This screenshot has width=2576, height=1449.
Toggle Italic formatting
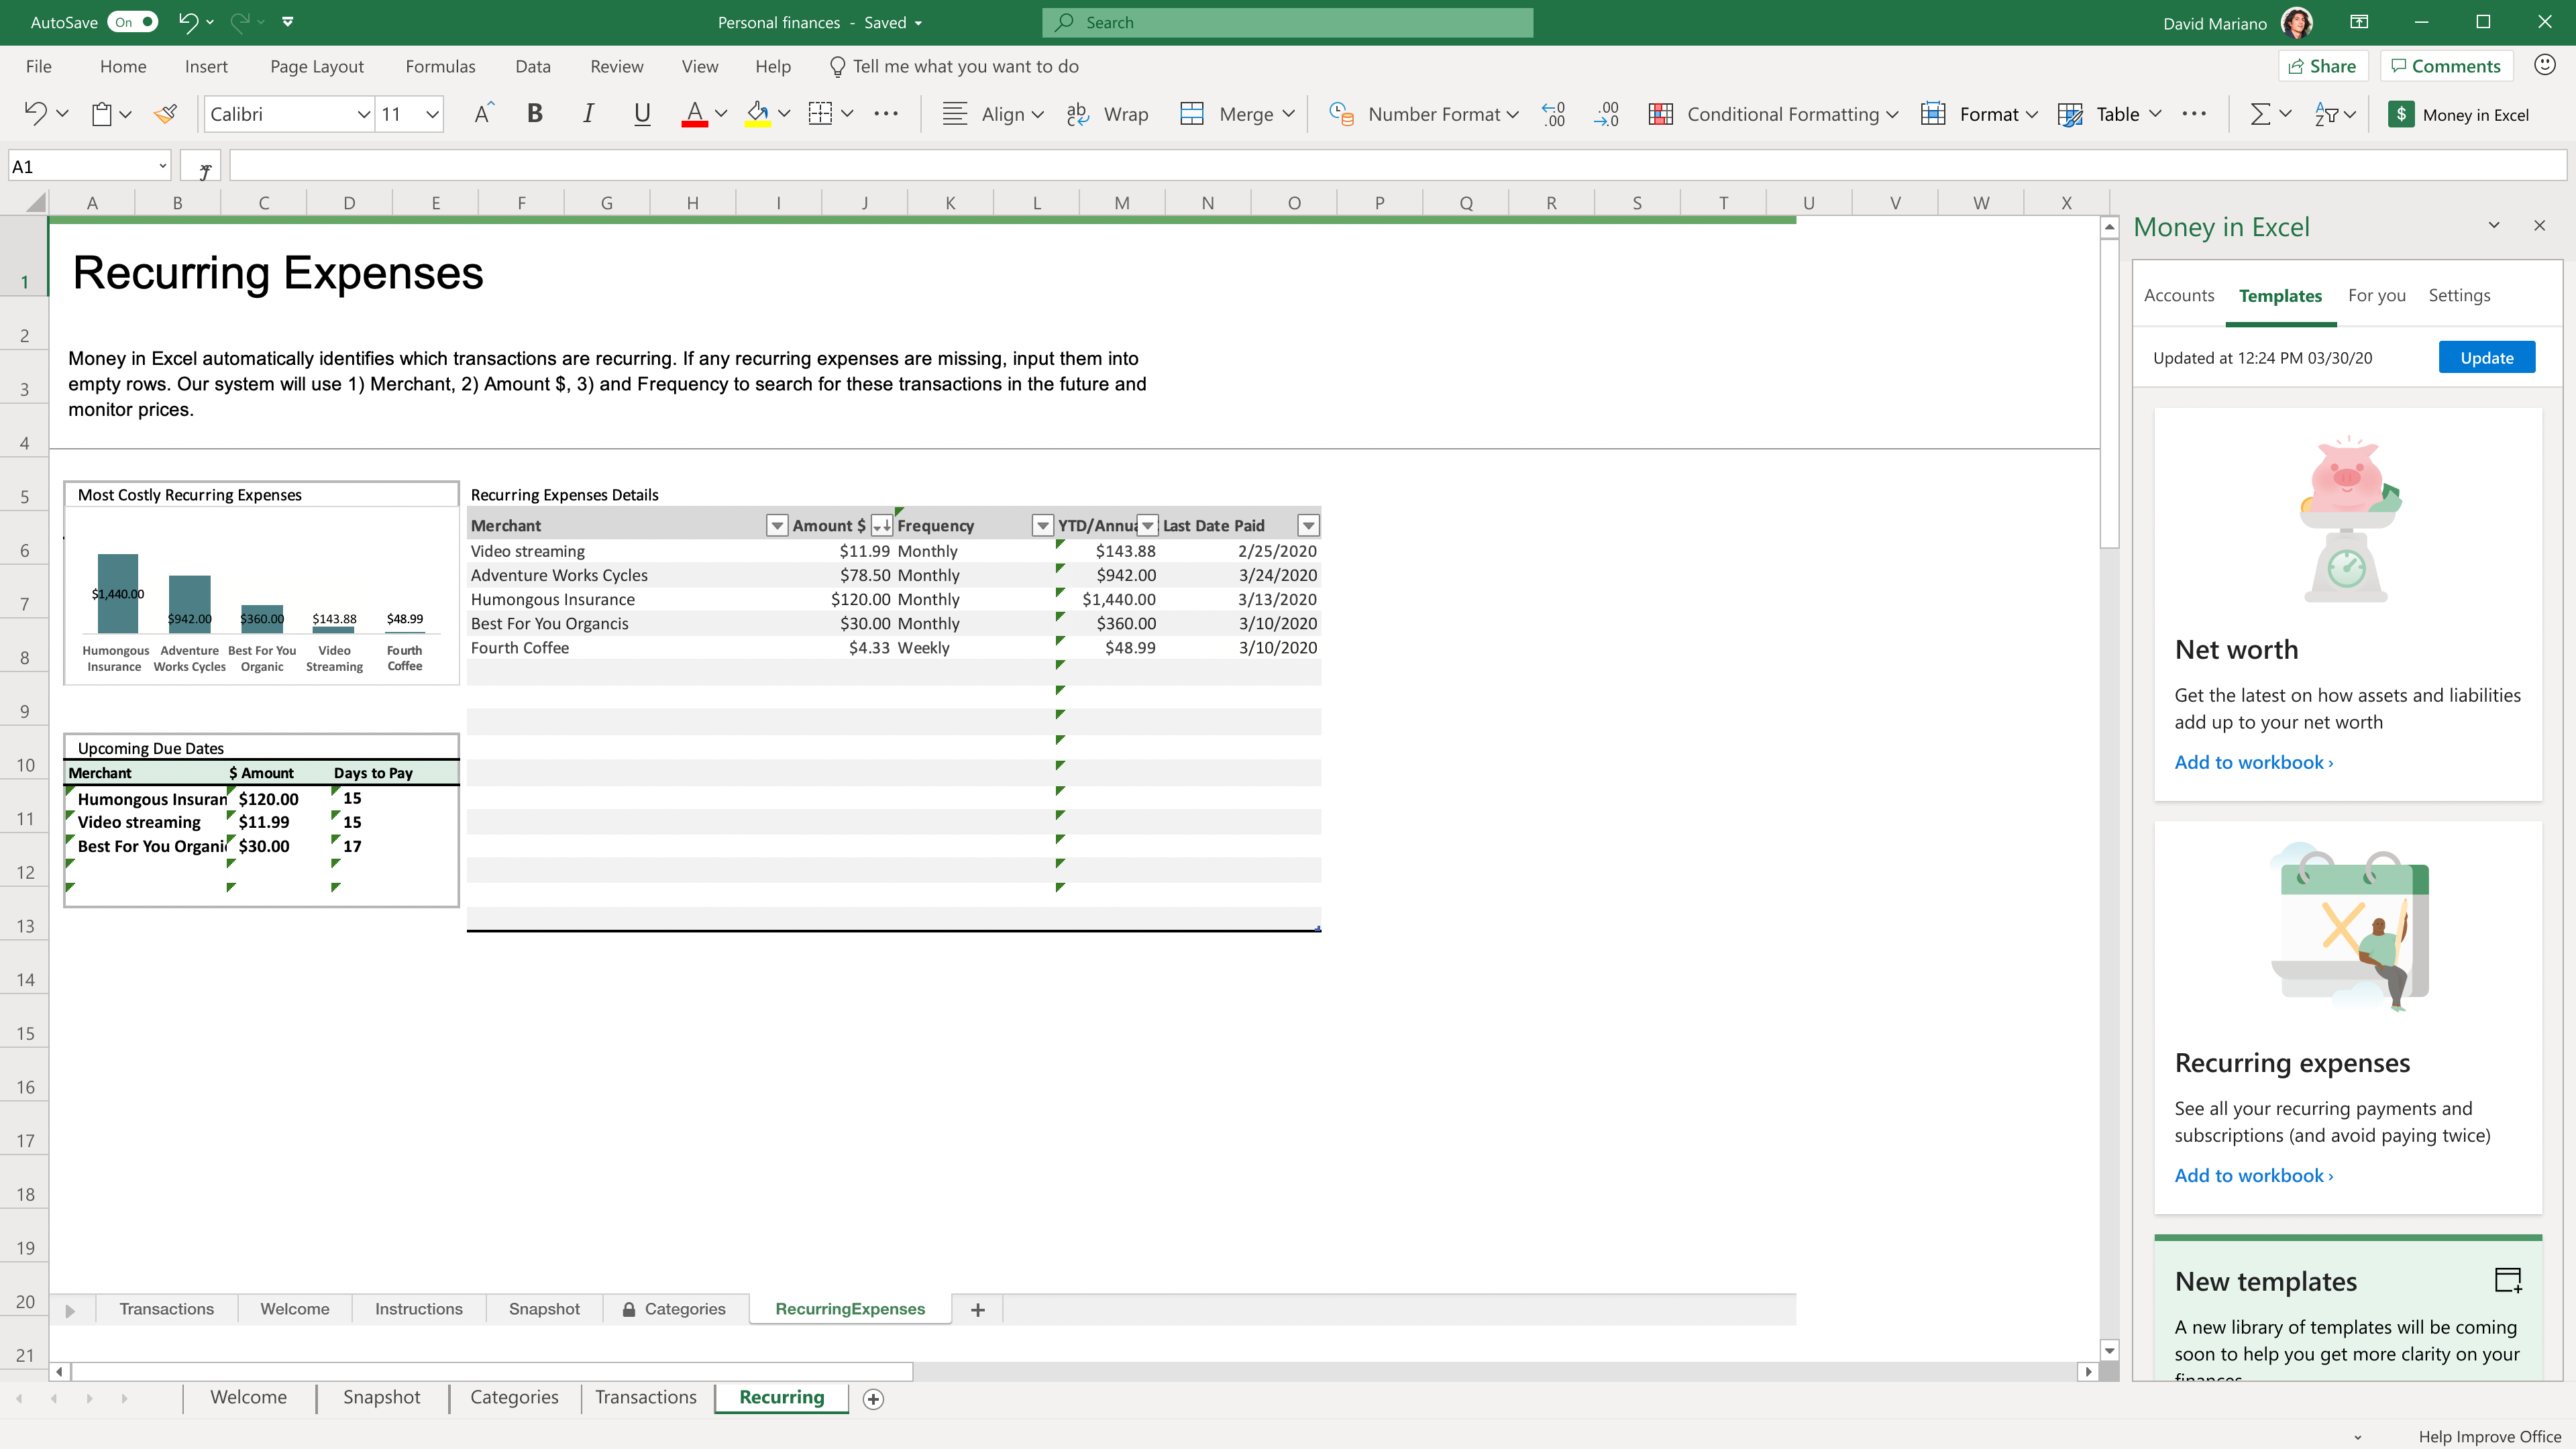tap(588, 114)
